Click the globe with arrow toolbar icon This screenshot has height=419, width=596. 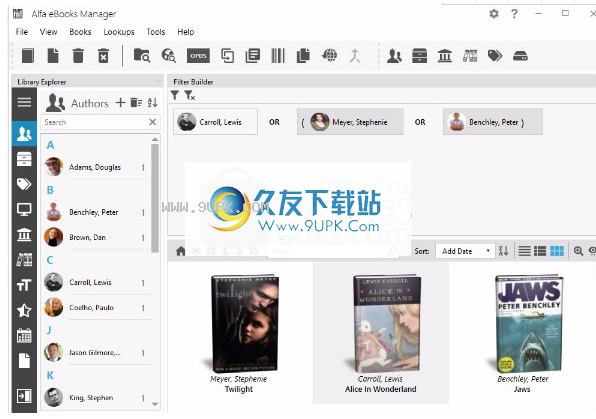pos(329,56)
